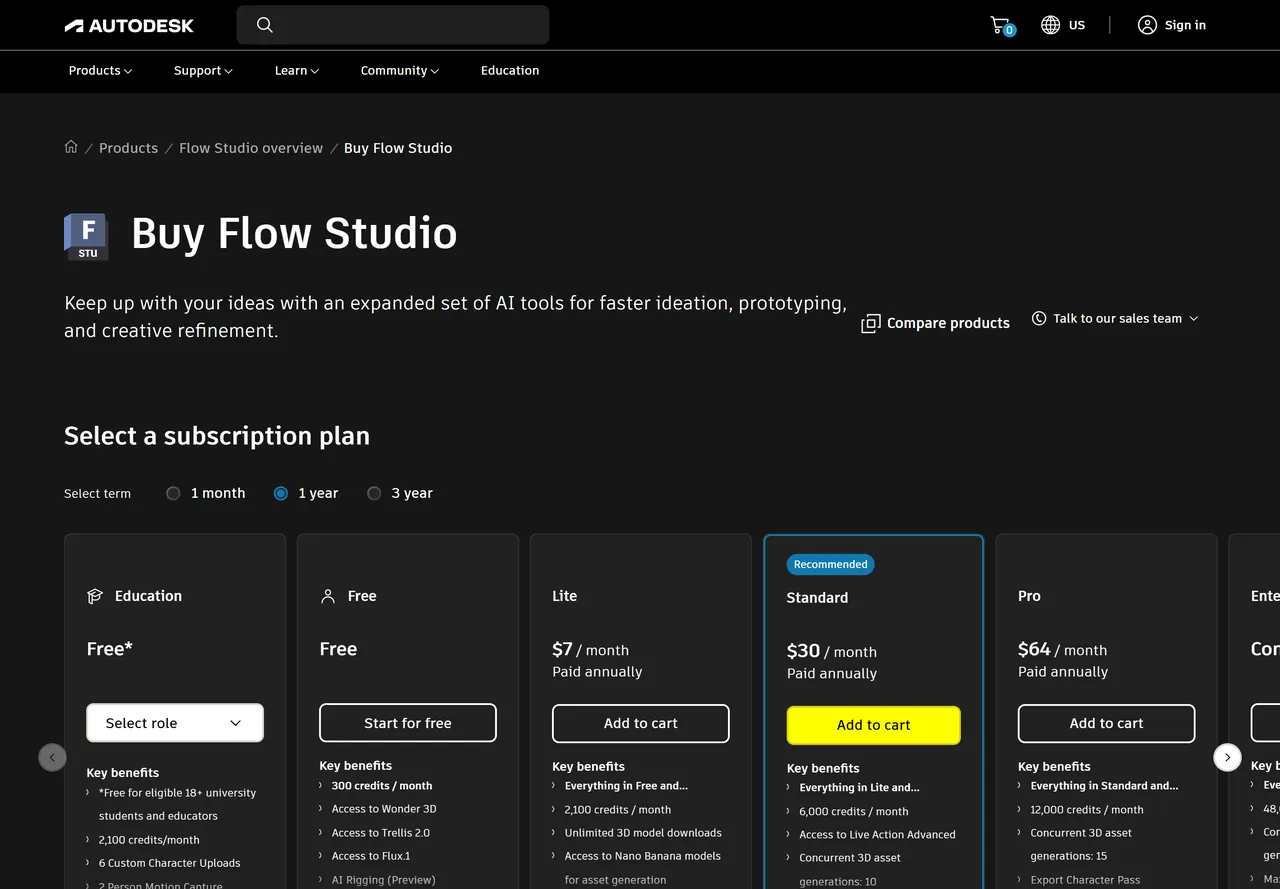Viewport: 1280px width, 889px height.
Task: Click the Lite plan title
Action: (x=564, y=596)
